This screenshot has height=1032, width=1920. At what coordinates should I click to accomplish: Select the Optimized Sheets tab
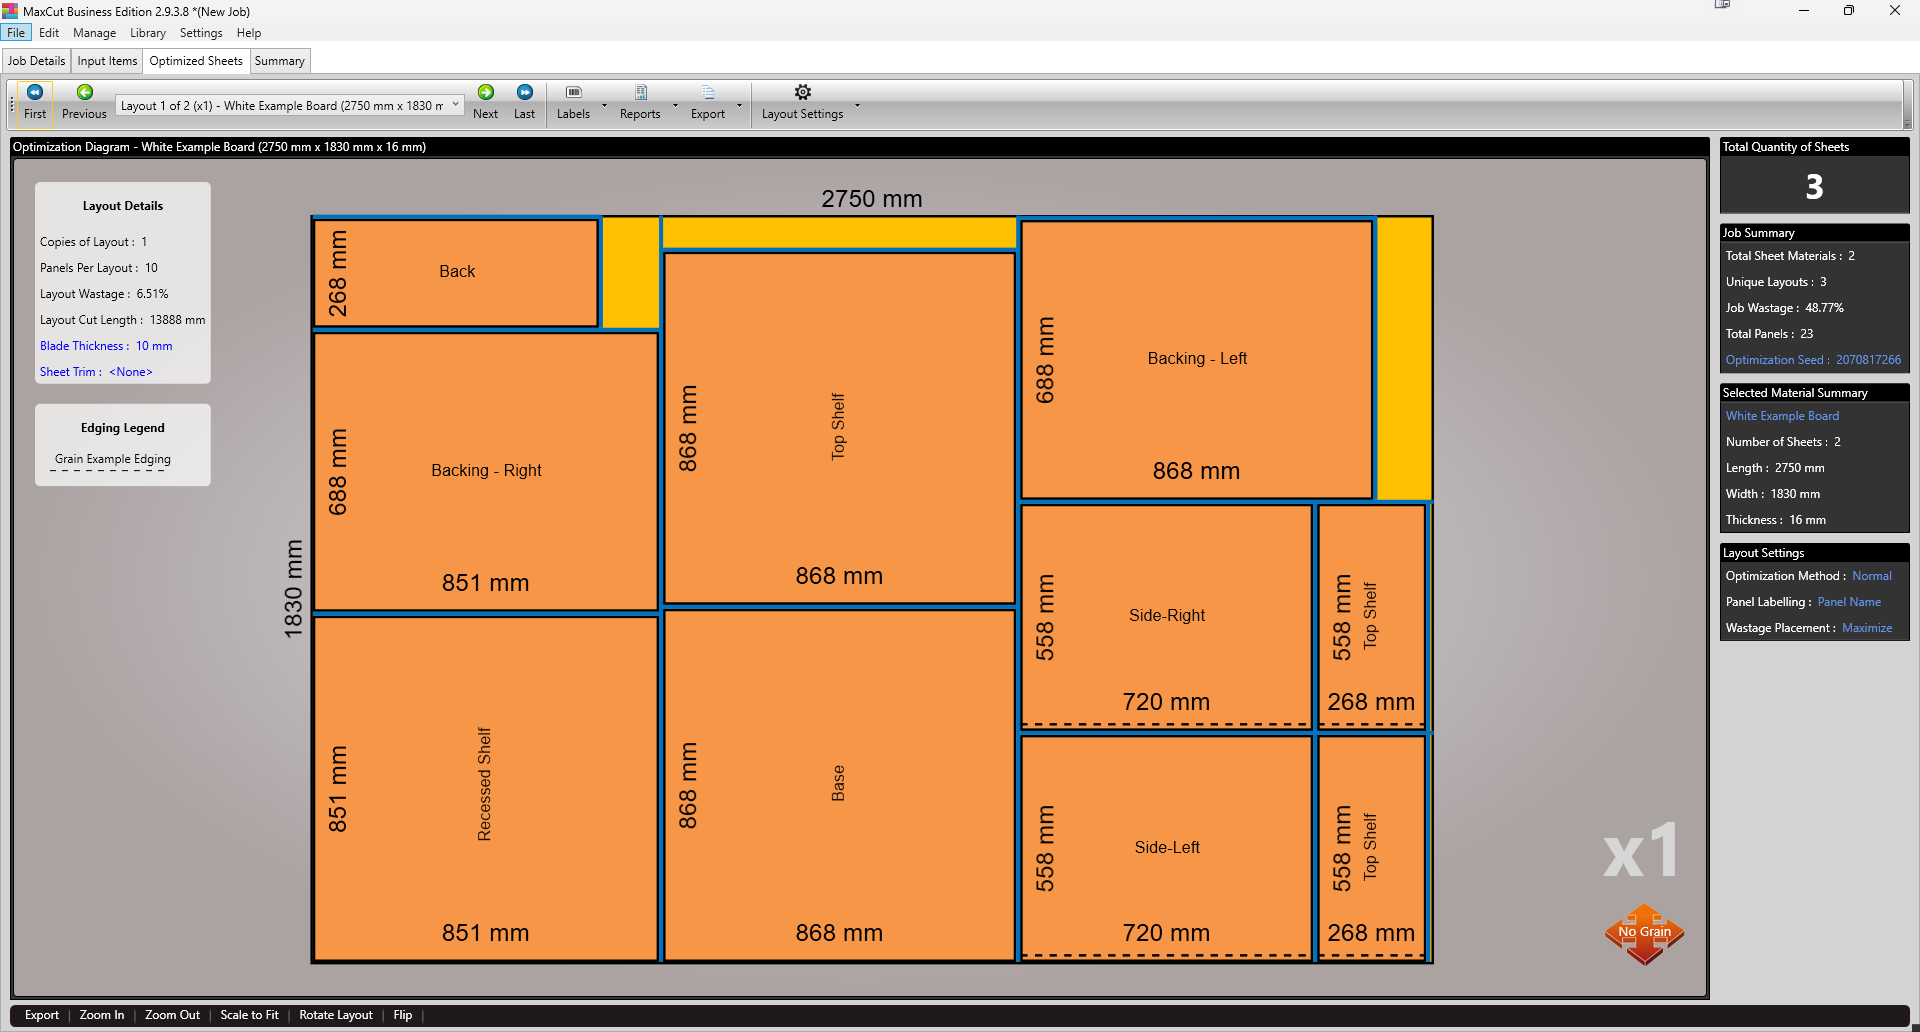click(196, 61)
